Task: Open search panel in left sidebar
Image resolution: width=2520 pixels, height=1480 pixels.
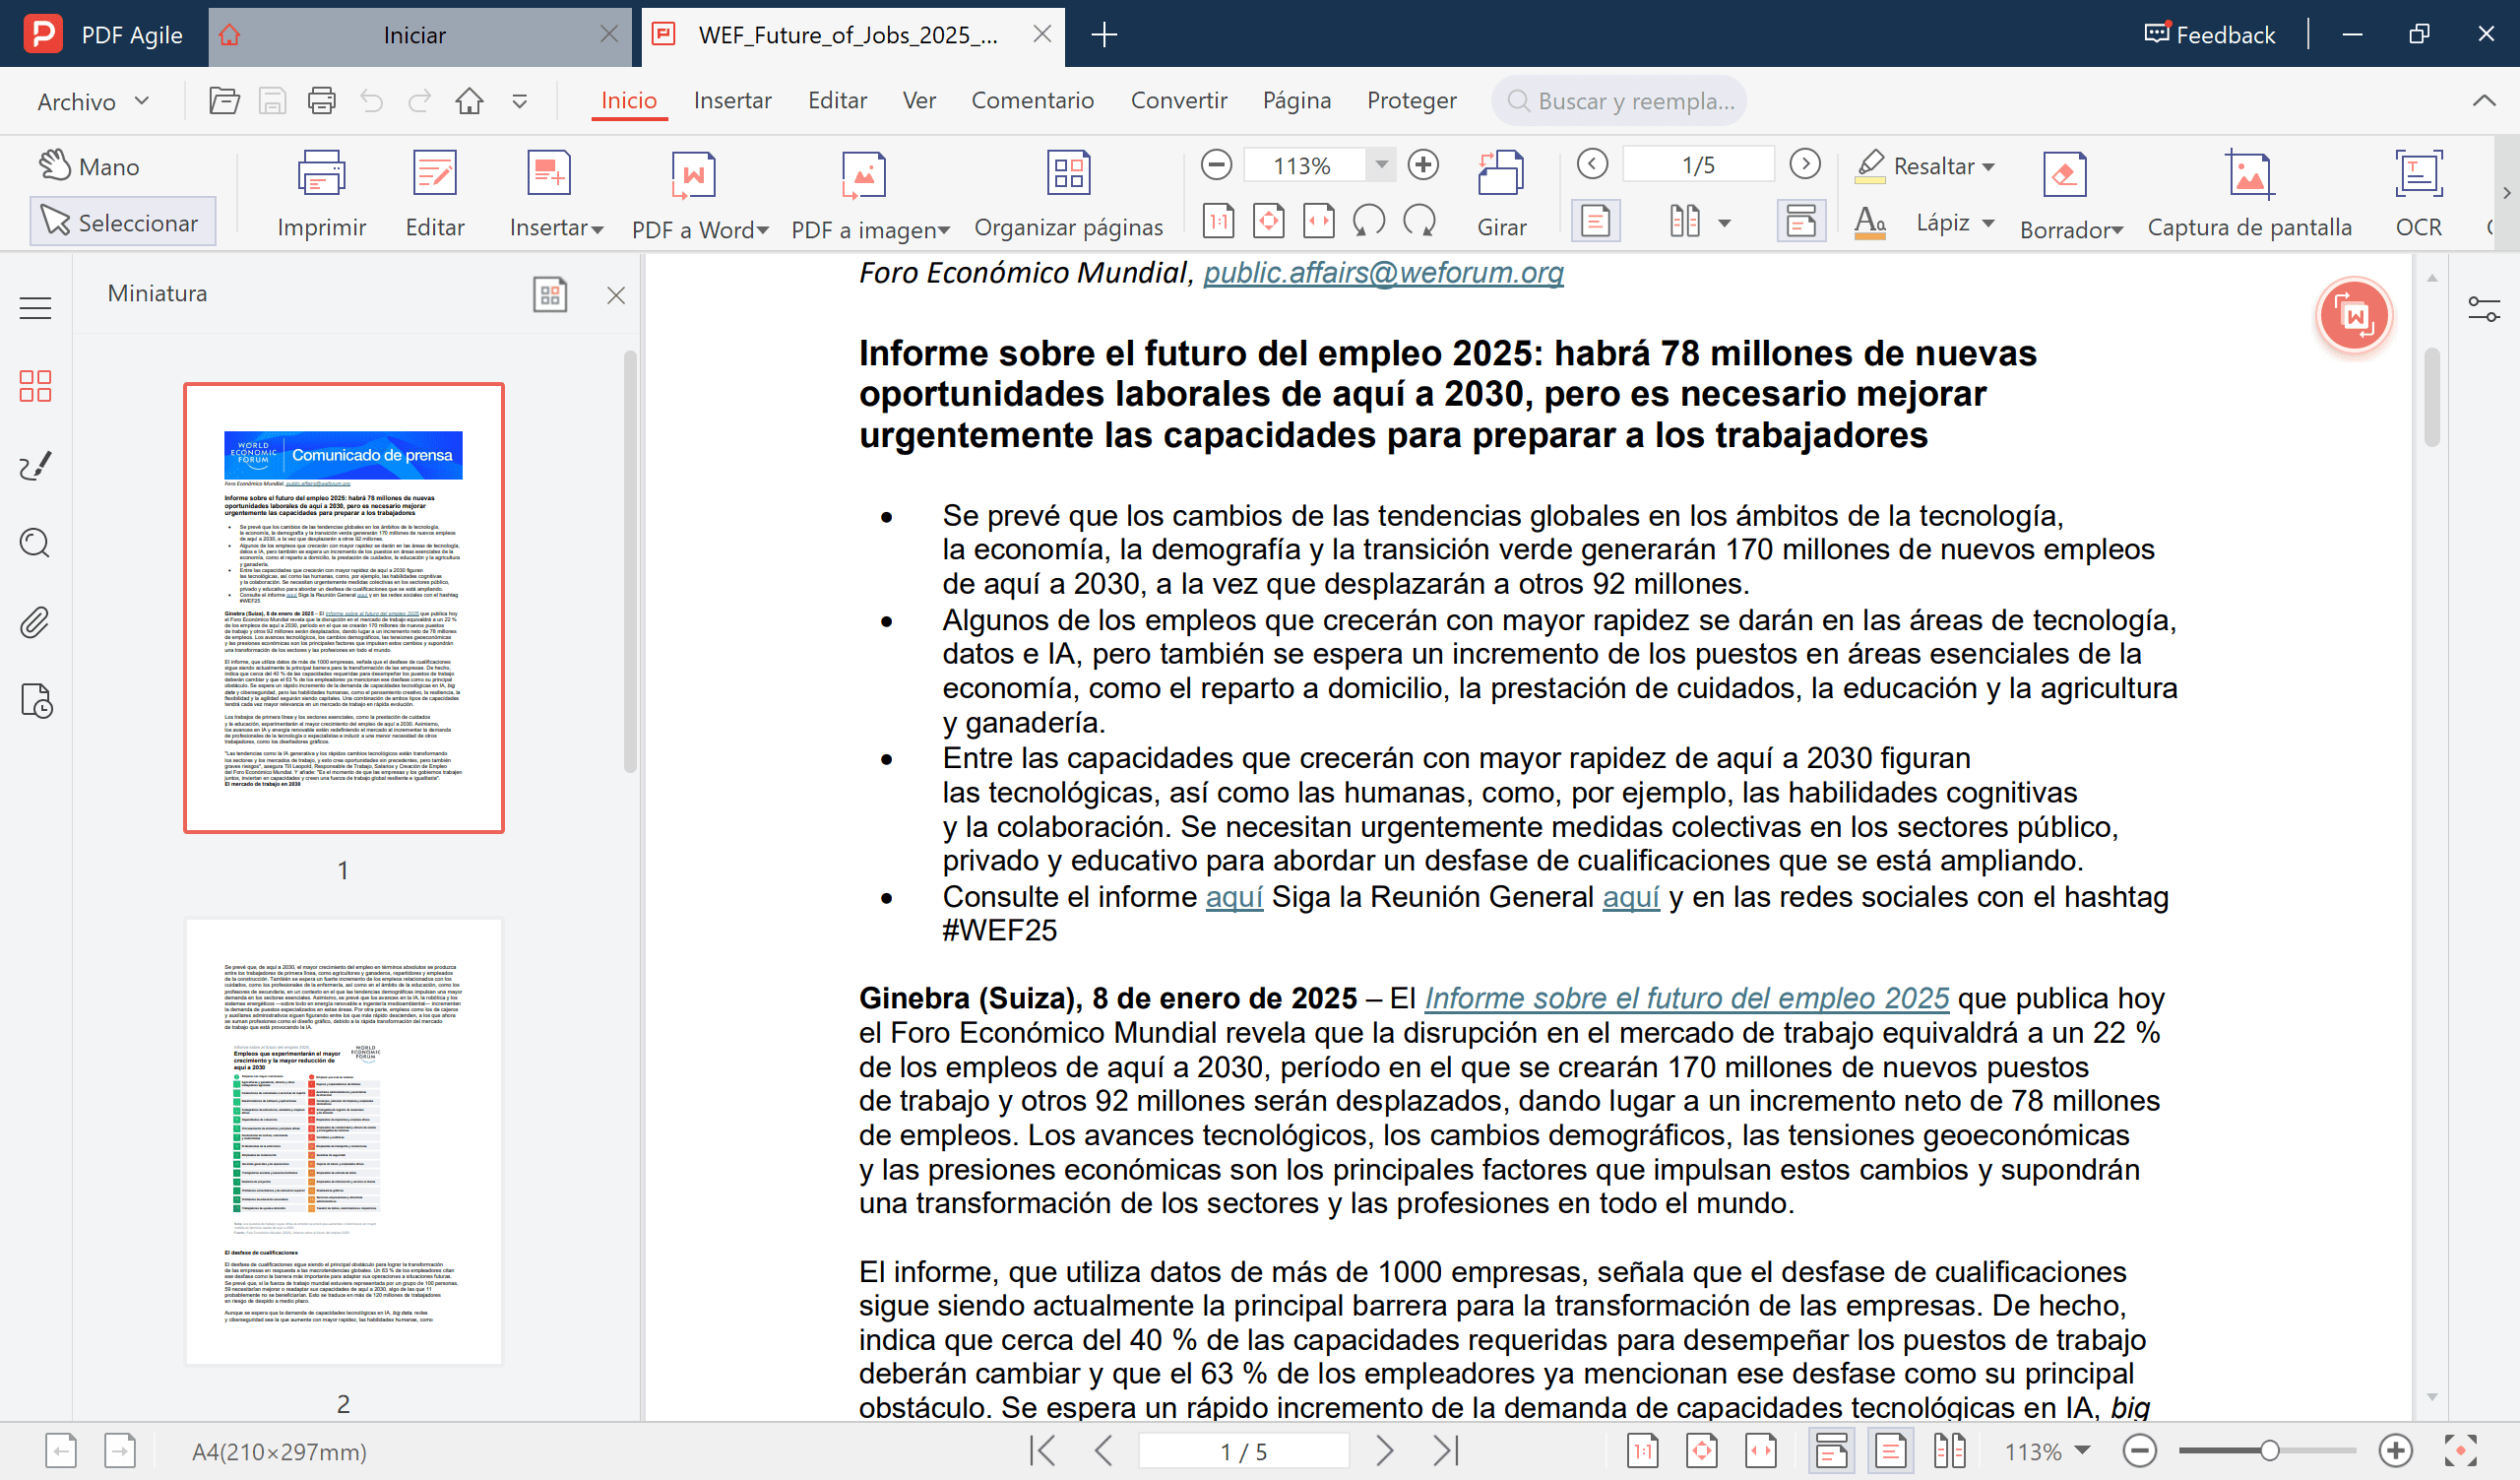Action: [x=35, y=543]
